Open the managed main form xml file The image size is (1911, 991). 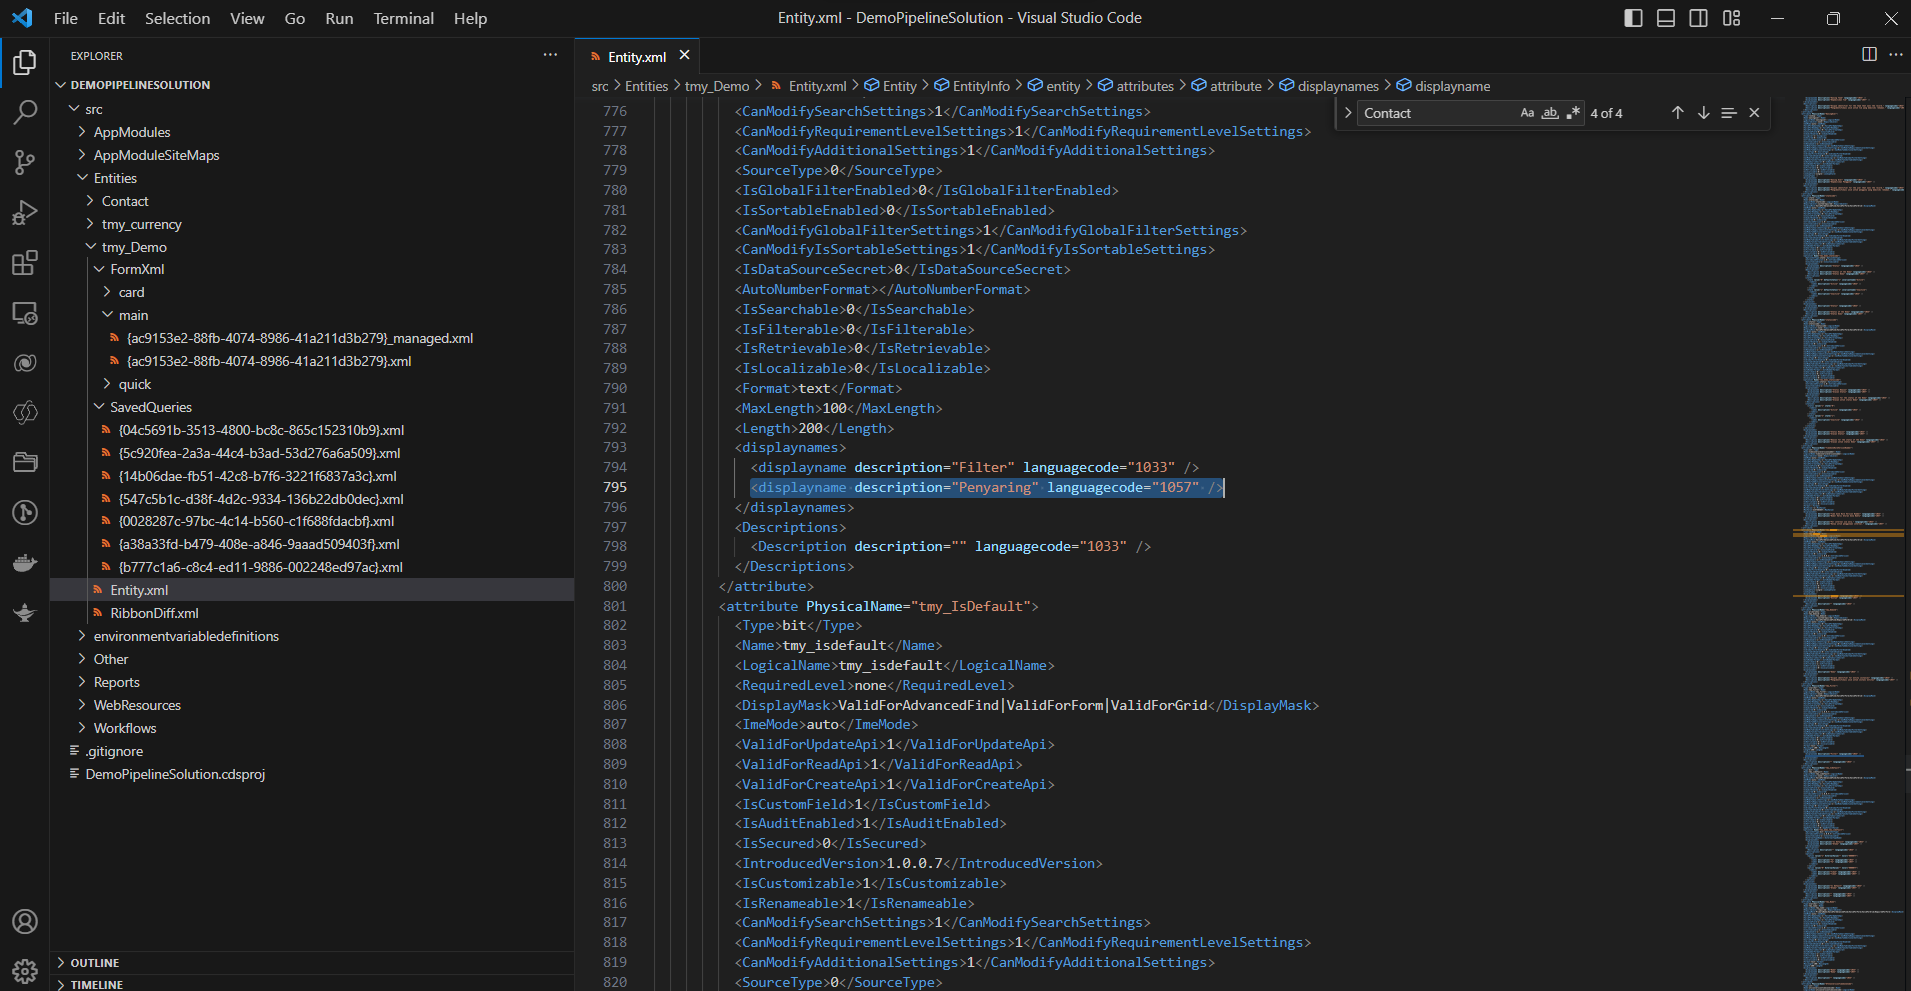[300, 338]
